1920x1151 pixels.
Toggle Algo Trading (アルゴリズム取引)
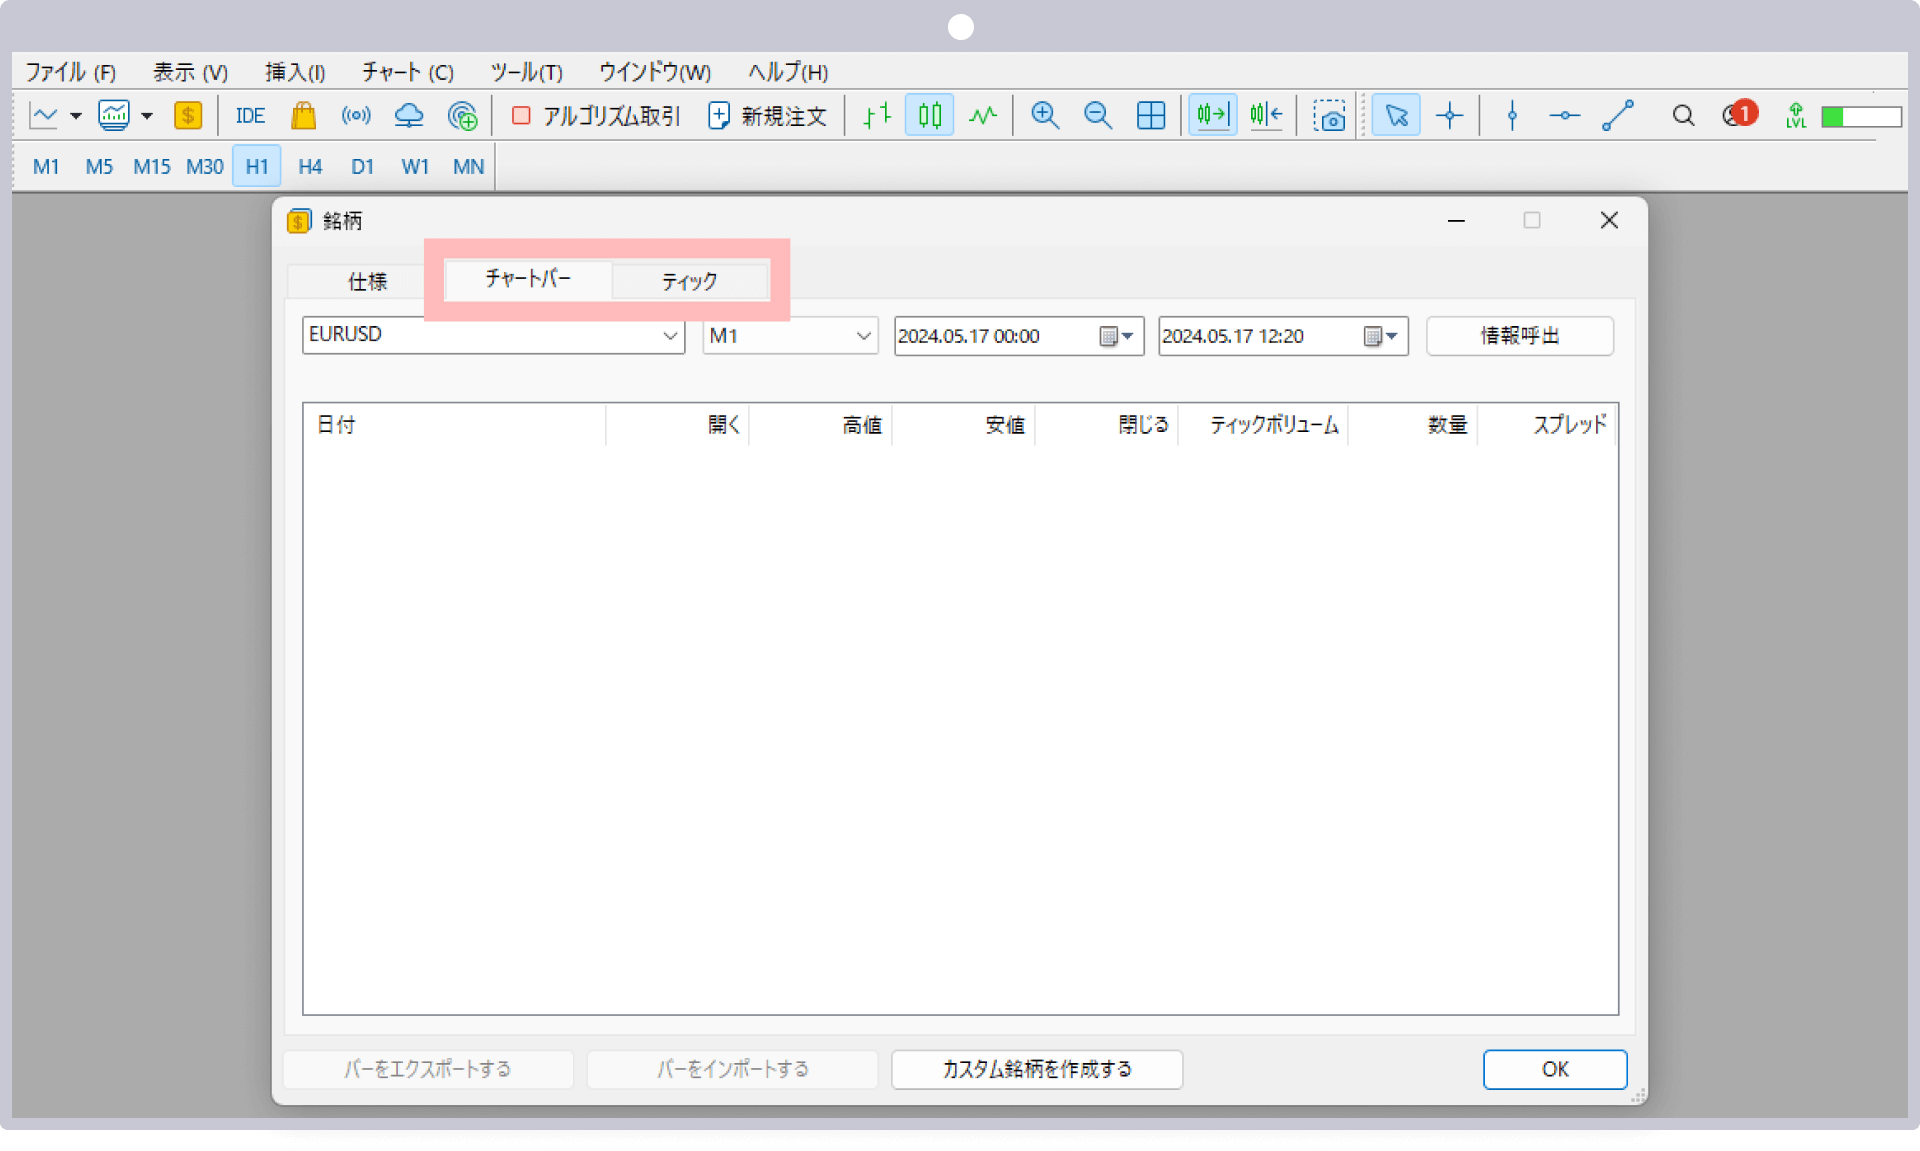[x=596, y=116]
